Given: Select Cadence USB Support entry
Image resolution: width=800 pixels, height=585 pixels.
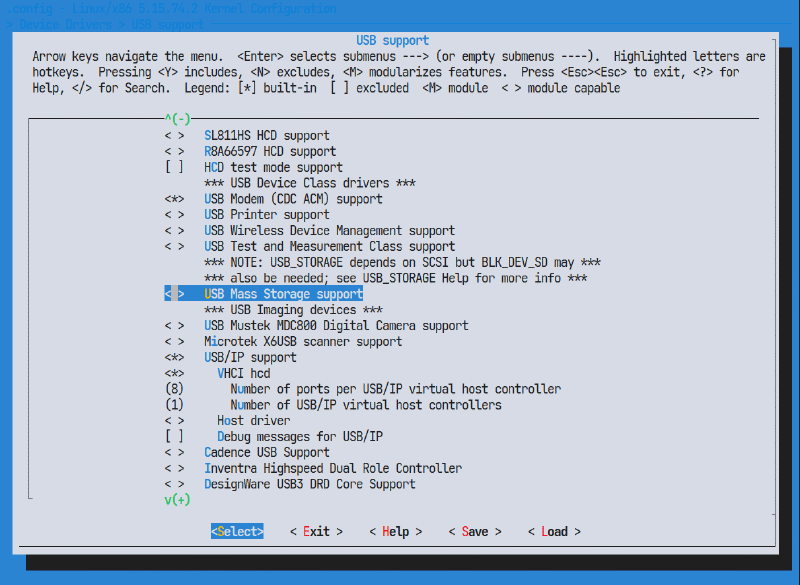Looking at the screenshot, I should (x=266, y=452).
